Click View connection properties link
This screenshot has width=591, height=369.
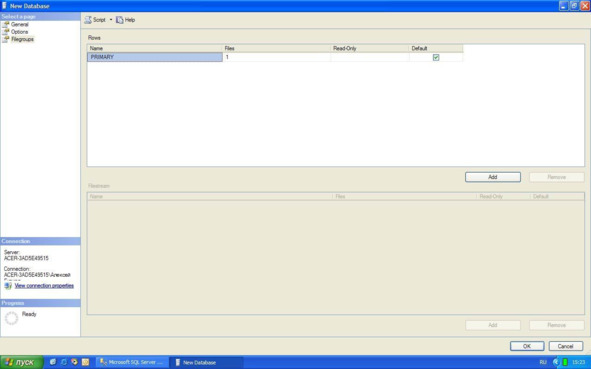pyautogui.click(x=44, y=286)
